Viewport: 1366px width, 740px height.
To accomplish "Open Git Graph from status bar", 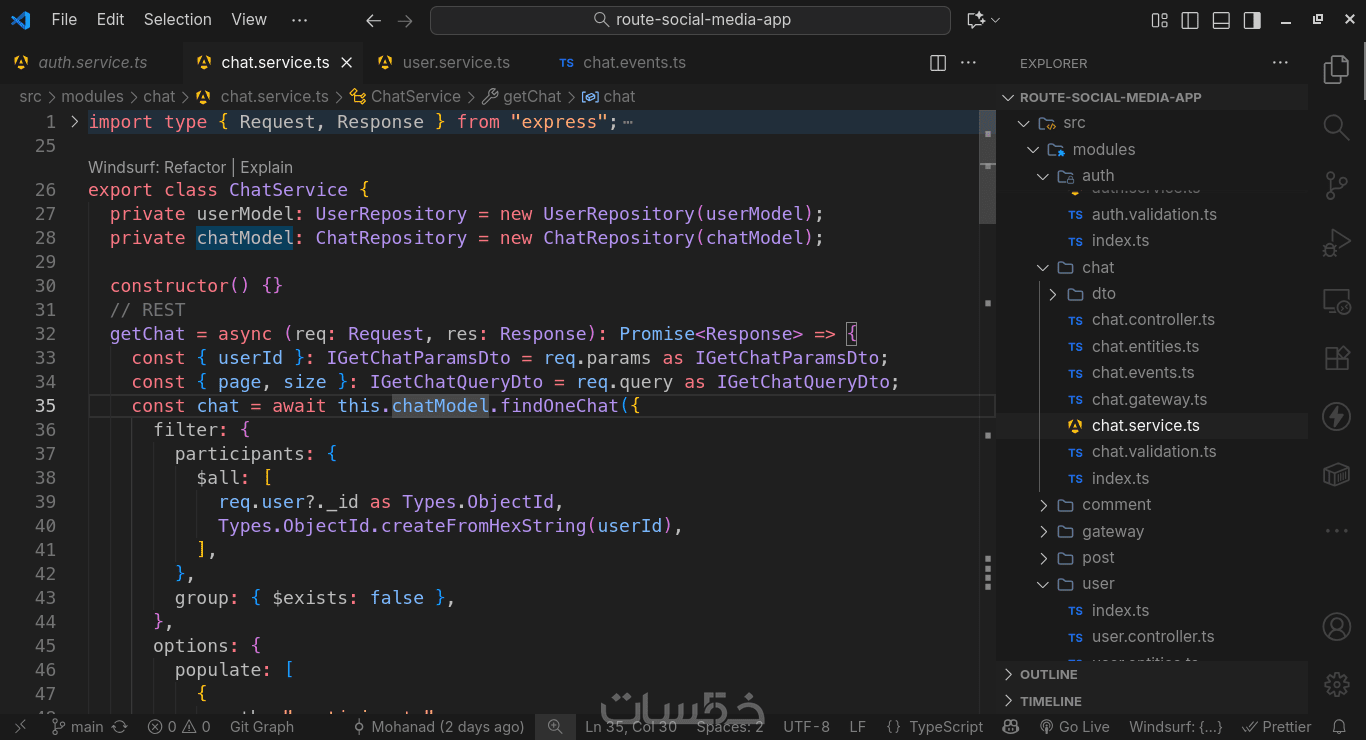I will [x=262, y=727].
